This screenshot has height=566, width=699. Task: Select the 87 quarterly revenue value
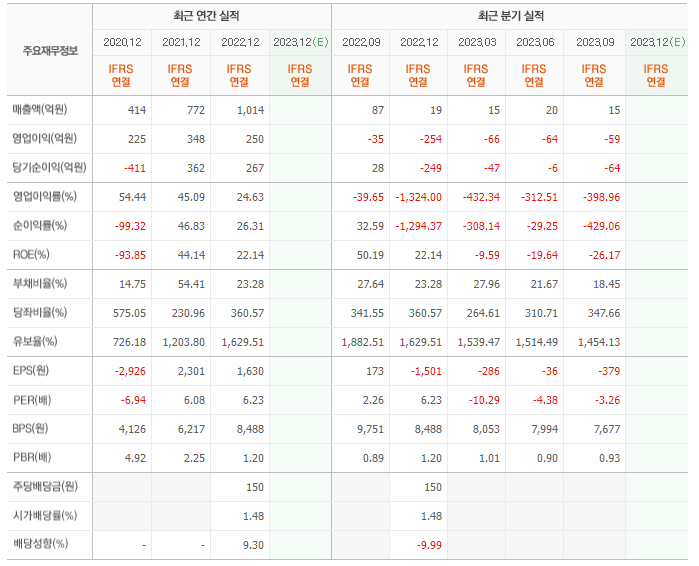(378, 110)
